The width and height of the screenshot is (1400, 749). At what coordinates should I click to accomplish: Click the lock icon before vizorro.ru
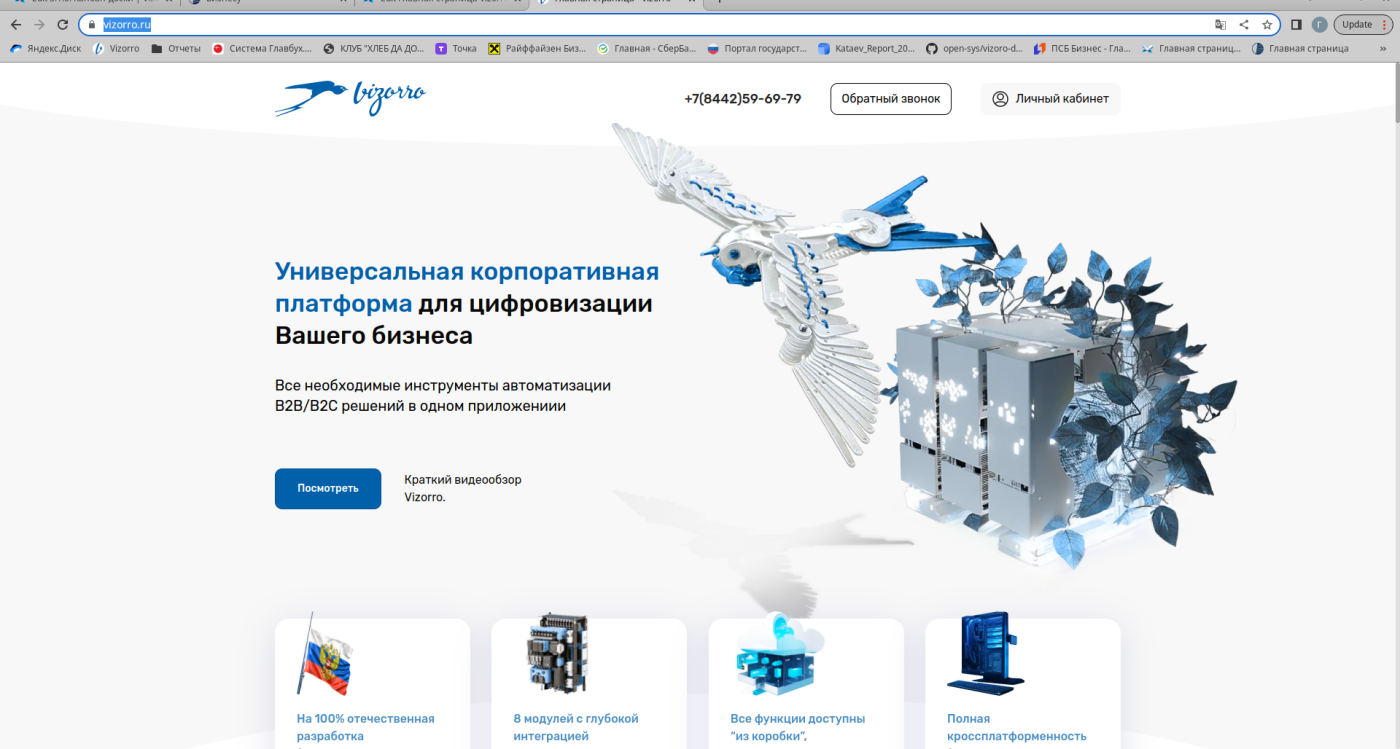coord(90,24)
